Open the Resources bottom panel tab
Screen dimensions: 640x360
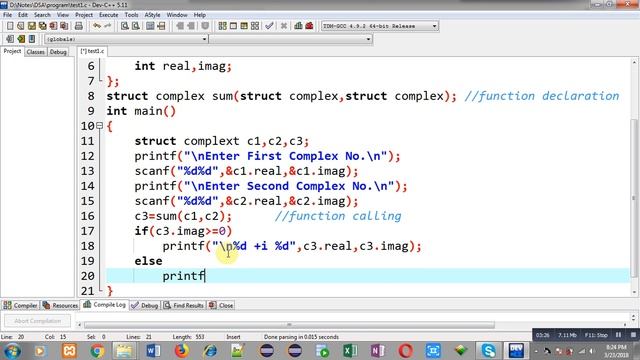(60, 305)
